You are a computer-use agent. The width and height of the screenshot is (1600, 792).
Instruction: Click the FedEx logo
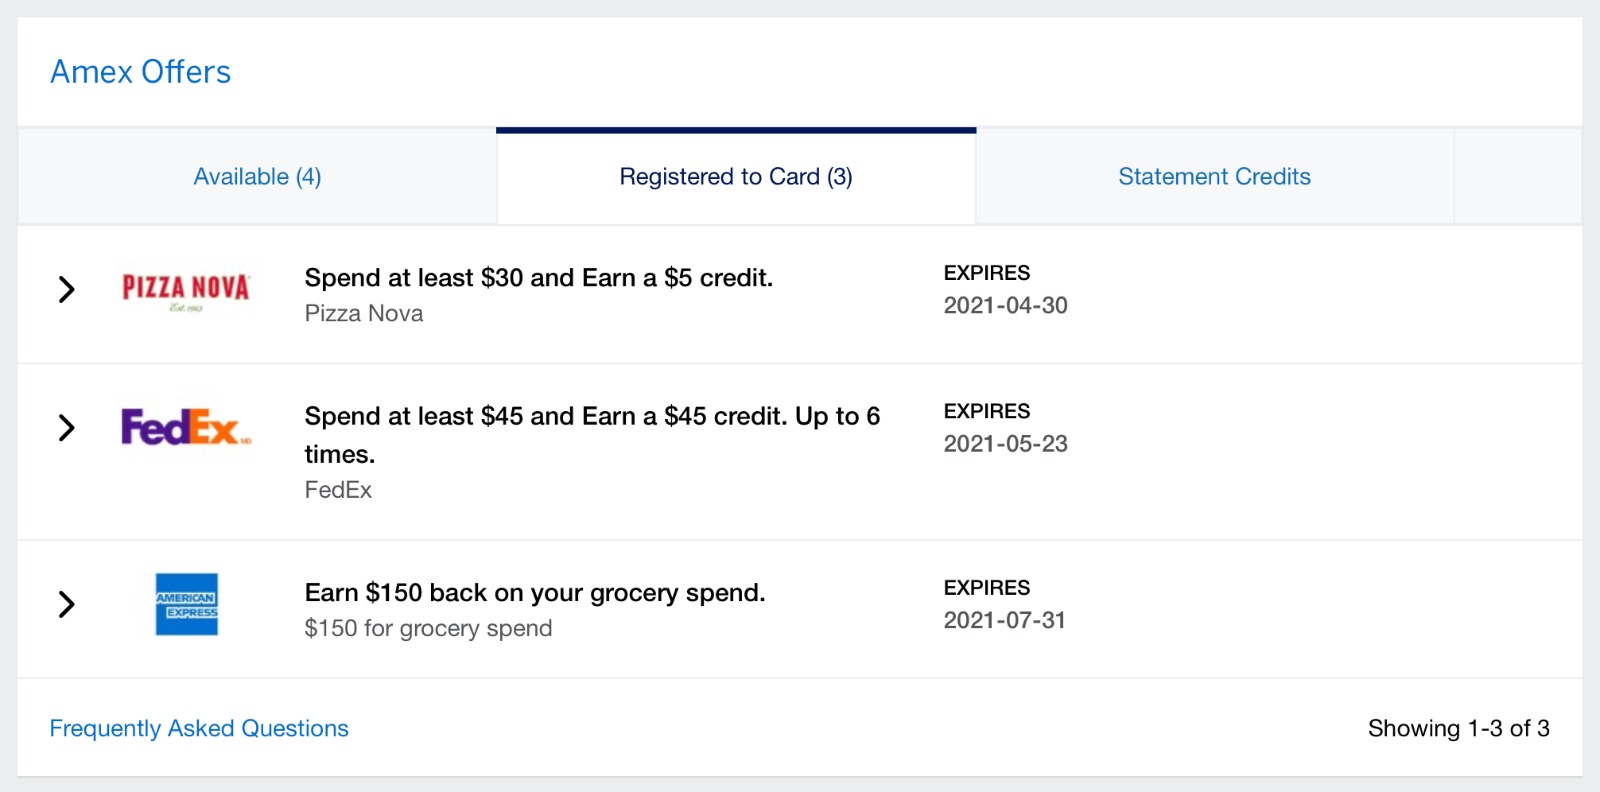tap(186, 427)
